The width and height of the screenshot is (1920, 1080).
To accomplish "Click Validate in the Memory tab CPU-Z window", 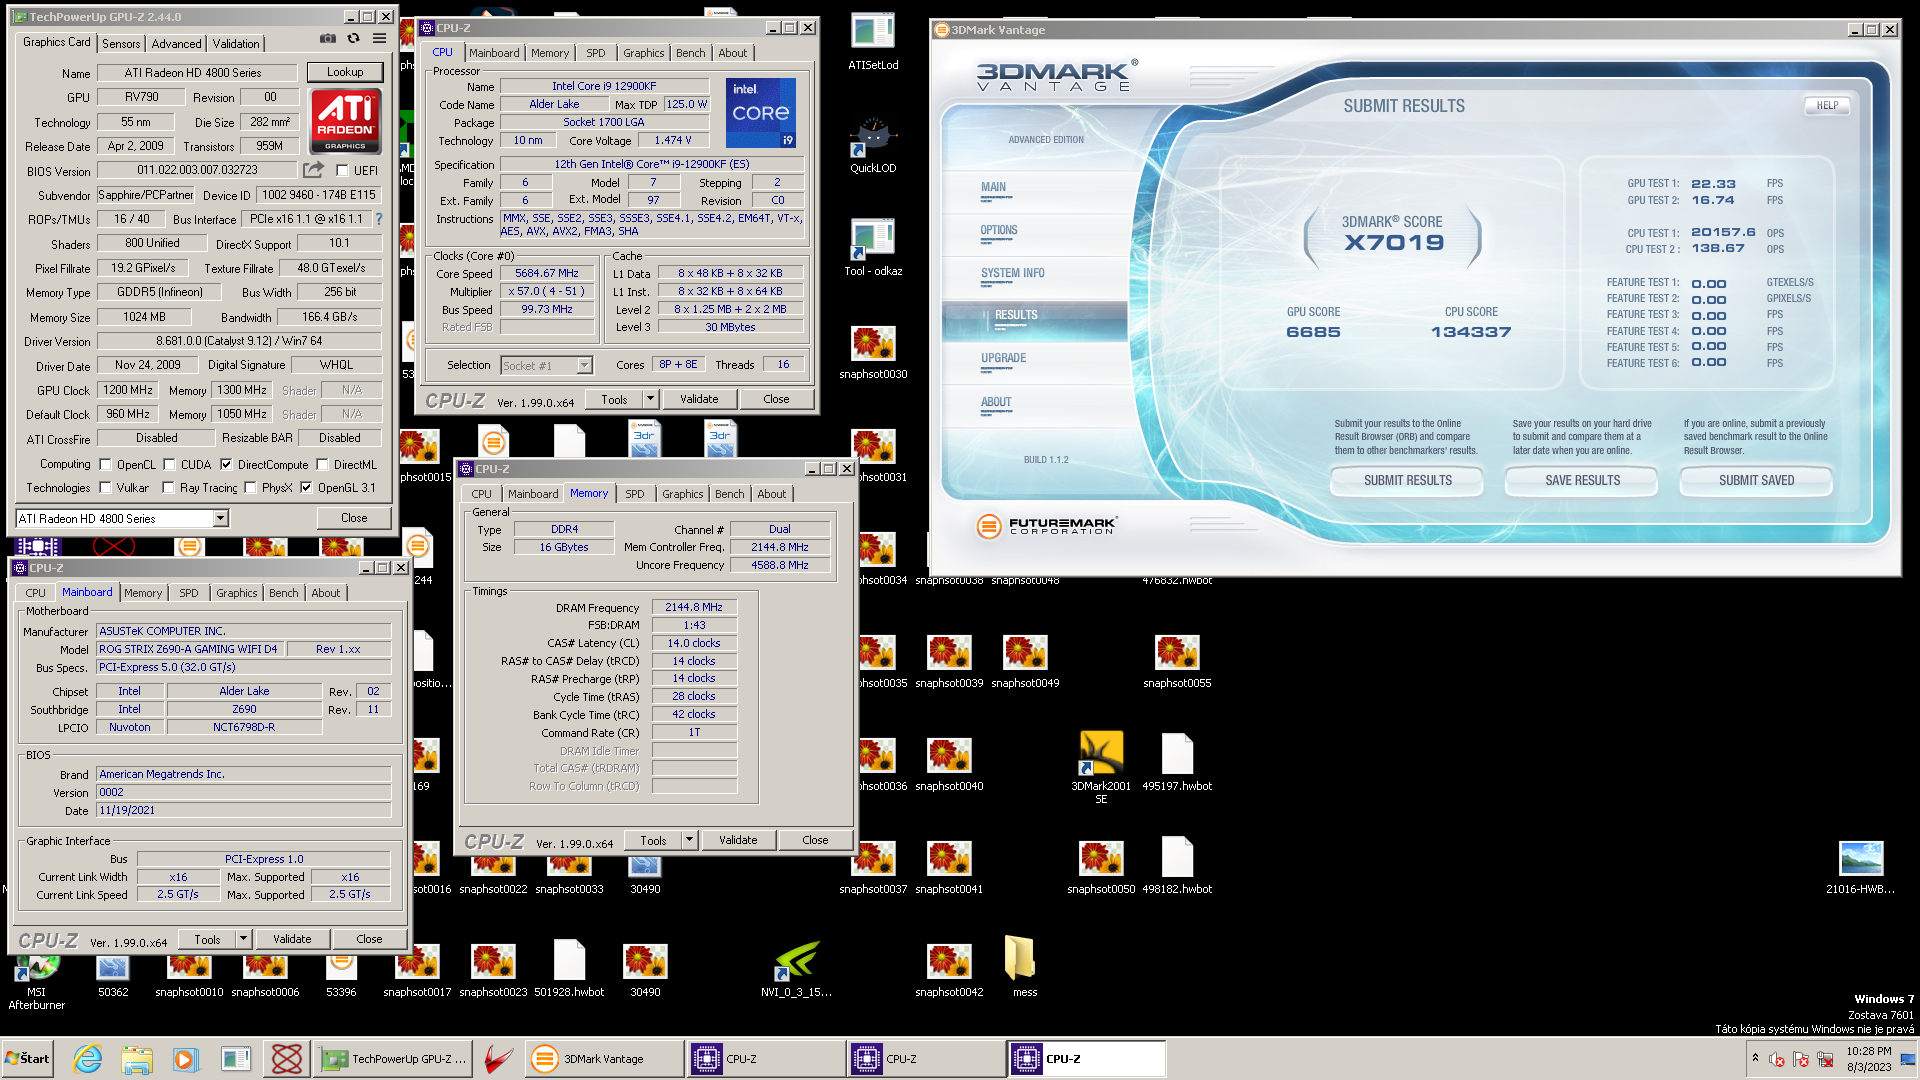I will (738, 840).
